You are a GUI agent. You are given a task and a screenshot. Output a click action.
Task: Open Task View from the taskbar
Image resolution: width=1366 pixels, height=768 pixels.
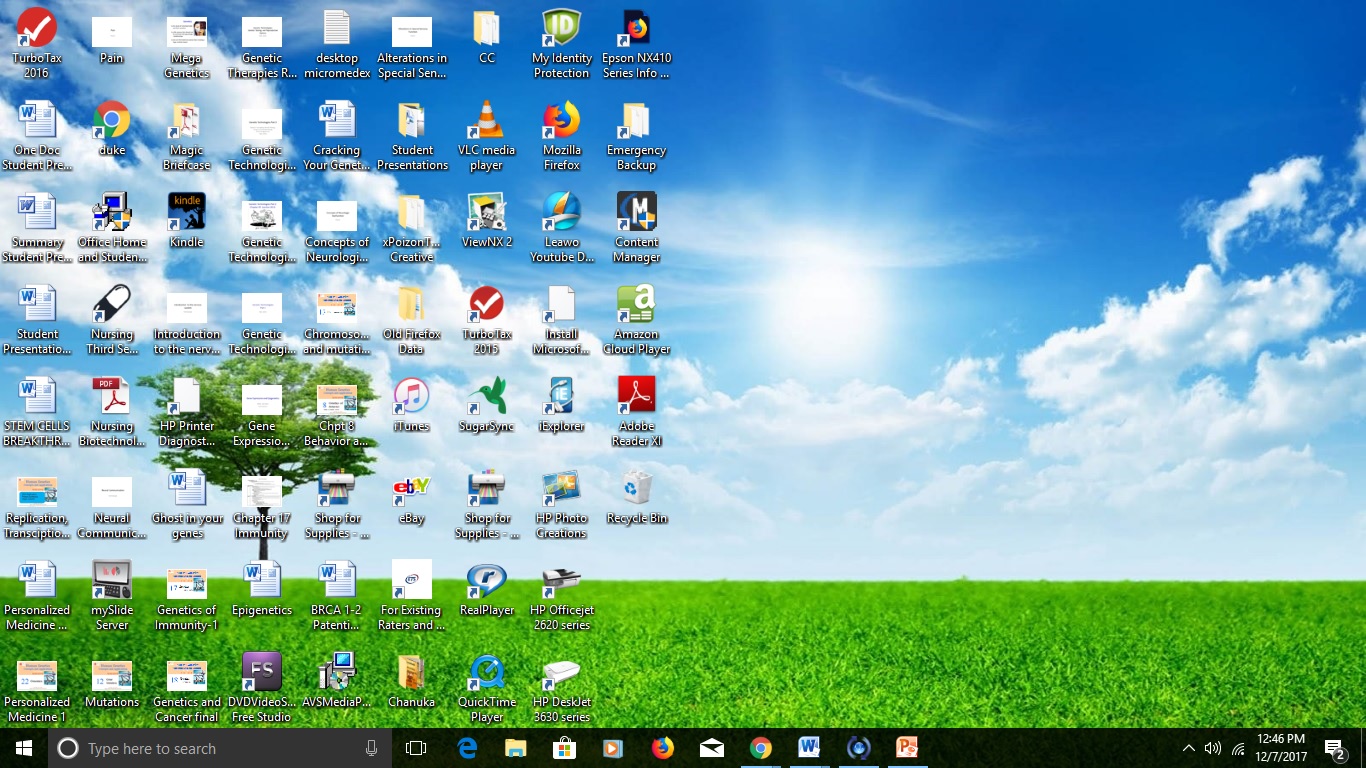(x=416, y=748)
